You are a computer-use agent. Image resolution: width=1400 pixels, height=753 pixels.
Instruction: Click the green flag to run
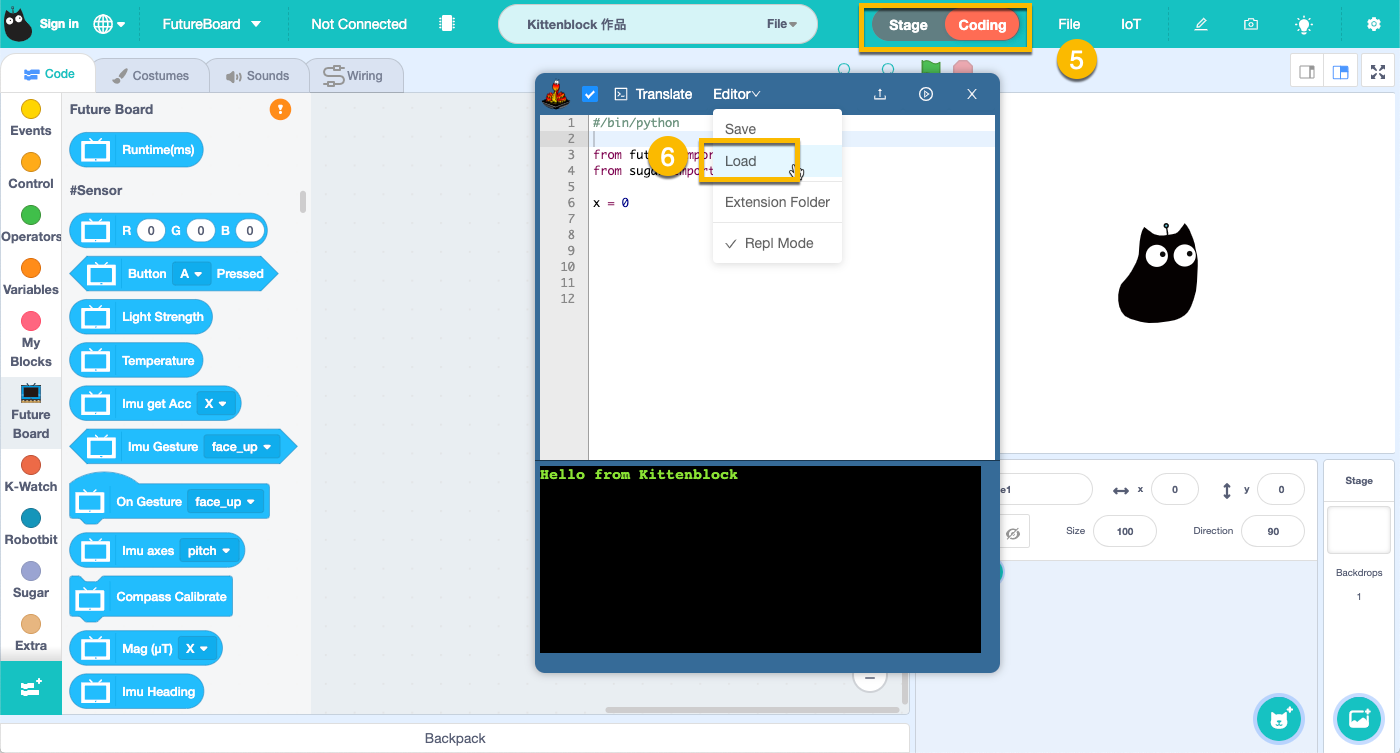tap(930, 68)
